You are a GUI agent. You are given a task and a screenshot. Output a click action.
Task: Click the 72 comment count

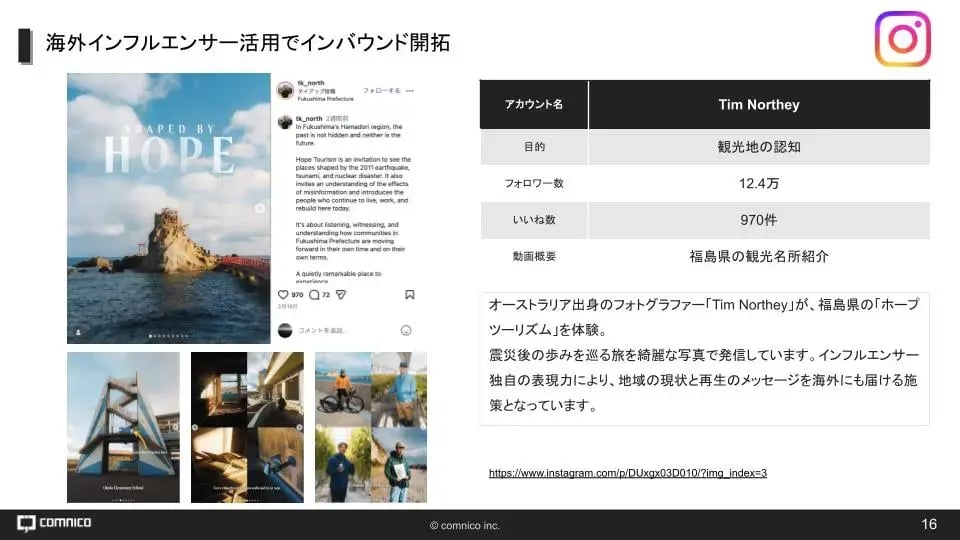click(x=326, y=294)
